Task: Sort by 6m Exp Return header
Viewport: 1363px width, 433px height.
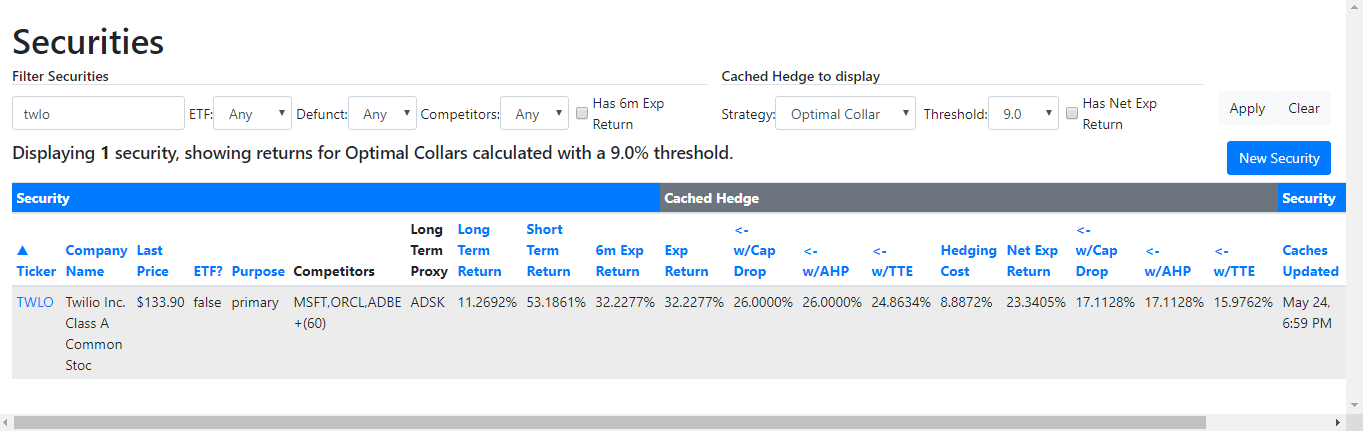Action: pos(618,261)
